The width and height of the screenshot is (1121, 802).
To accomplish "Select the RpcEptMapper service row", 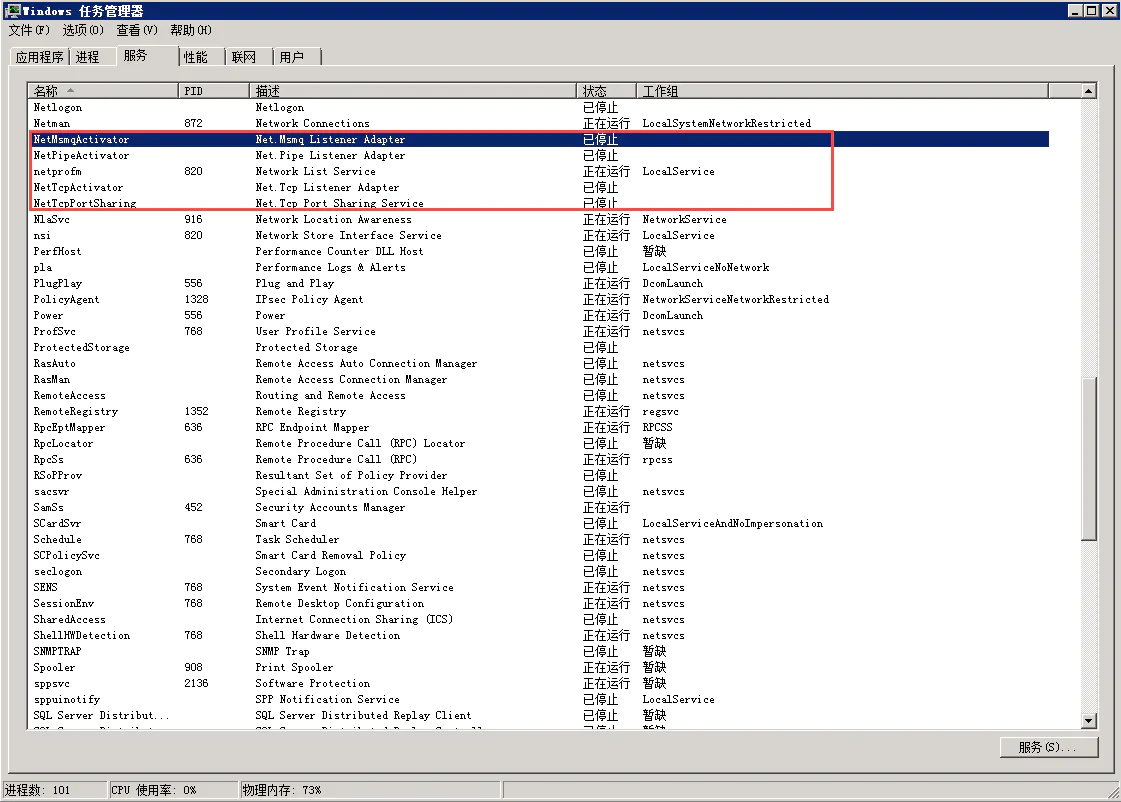I will tap(538, 427).
